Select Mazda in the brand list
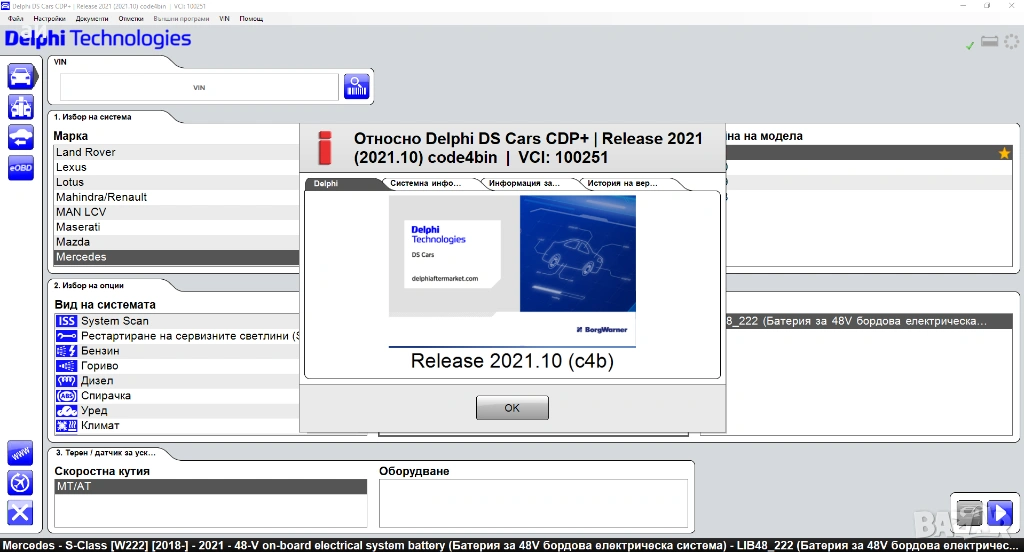 pos(73,242)
